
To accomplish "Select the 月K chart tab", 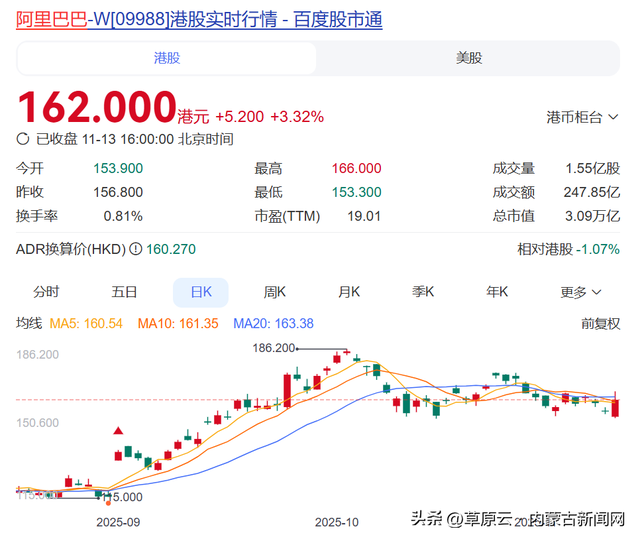I will point(349,292).
